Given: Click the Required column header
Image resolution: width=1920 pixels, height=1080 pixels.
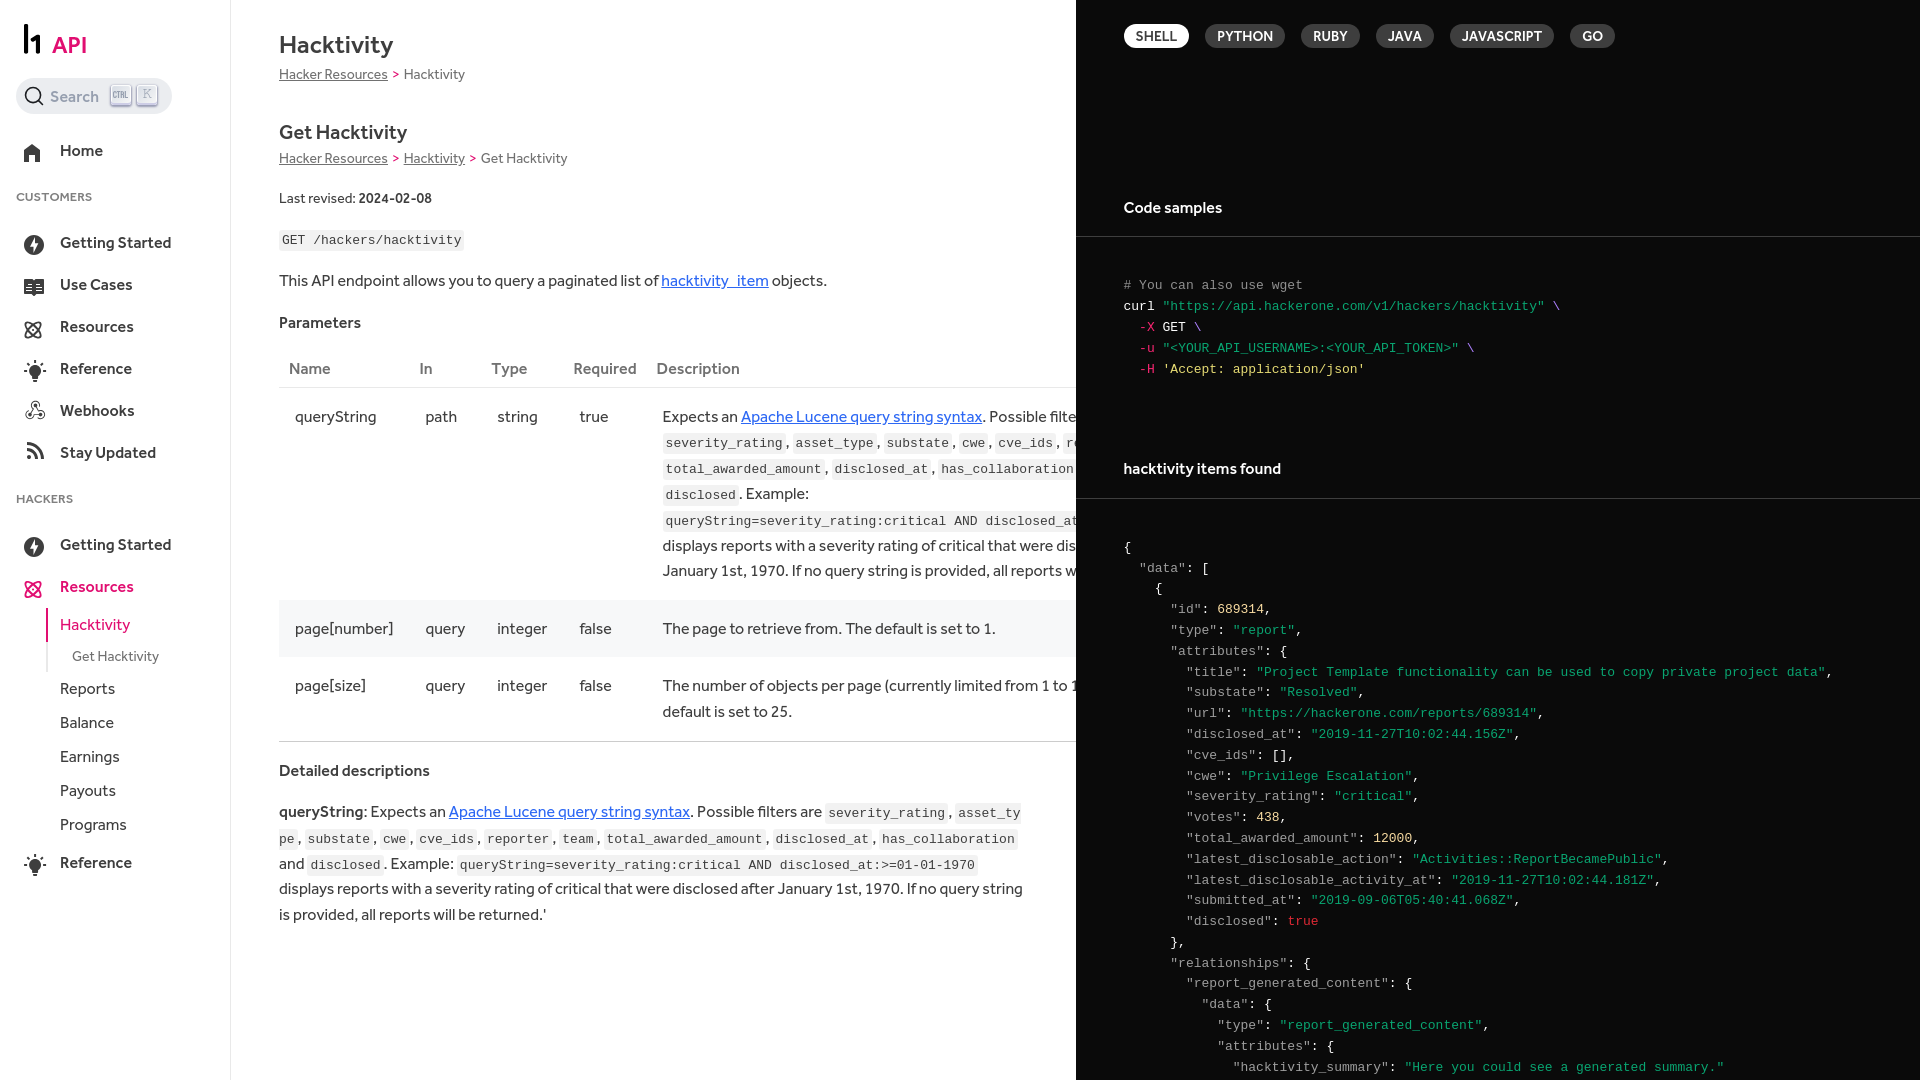Looking at the screenshot, I should click(605, 369).
